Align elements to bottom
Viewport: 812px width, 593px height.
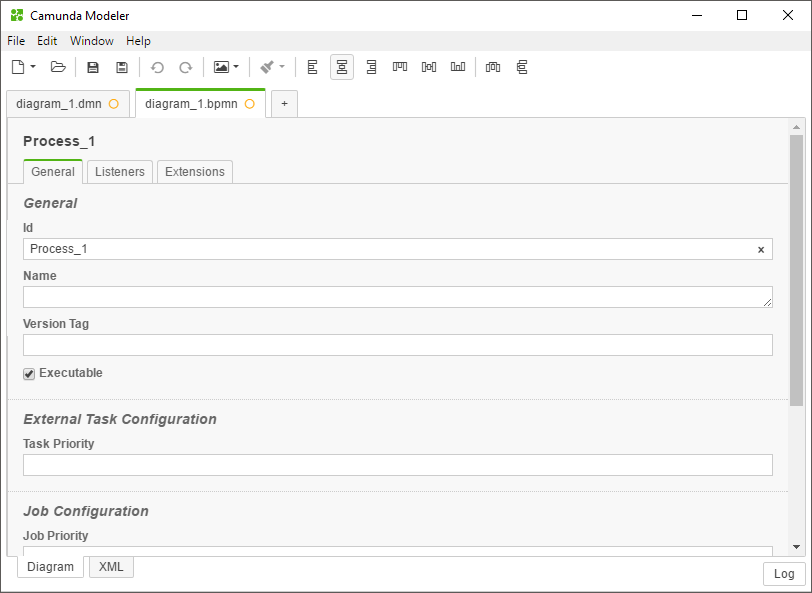click(x=458, y=67)
